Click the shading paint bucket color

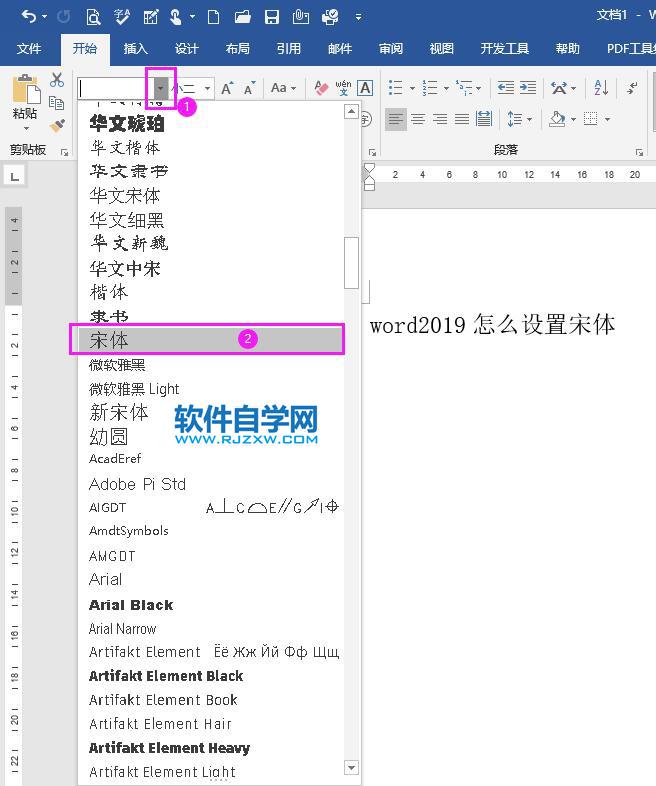coord(557,119)
